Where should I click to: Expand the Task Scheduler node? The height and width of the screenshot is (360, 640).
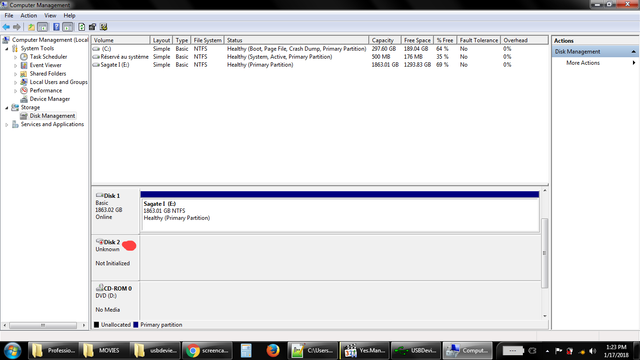(x=16, y=57)
